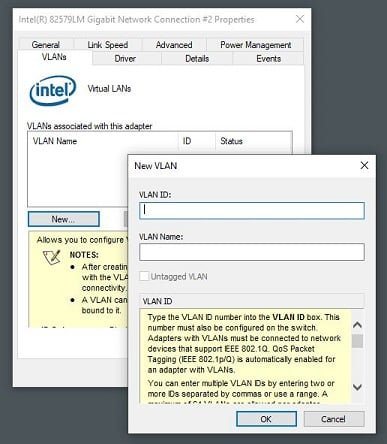Click the help text scroll down arrow
The height and width of the screenshot is (444, 387).
point(357,387)
